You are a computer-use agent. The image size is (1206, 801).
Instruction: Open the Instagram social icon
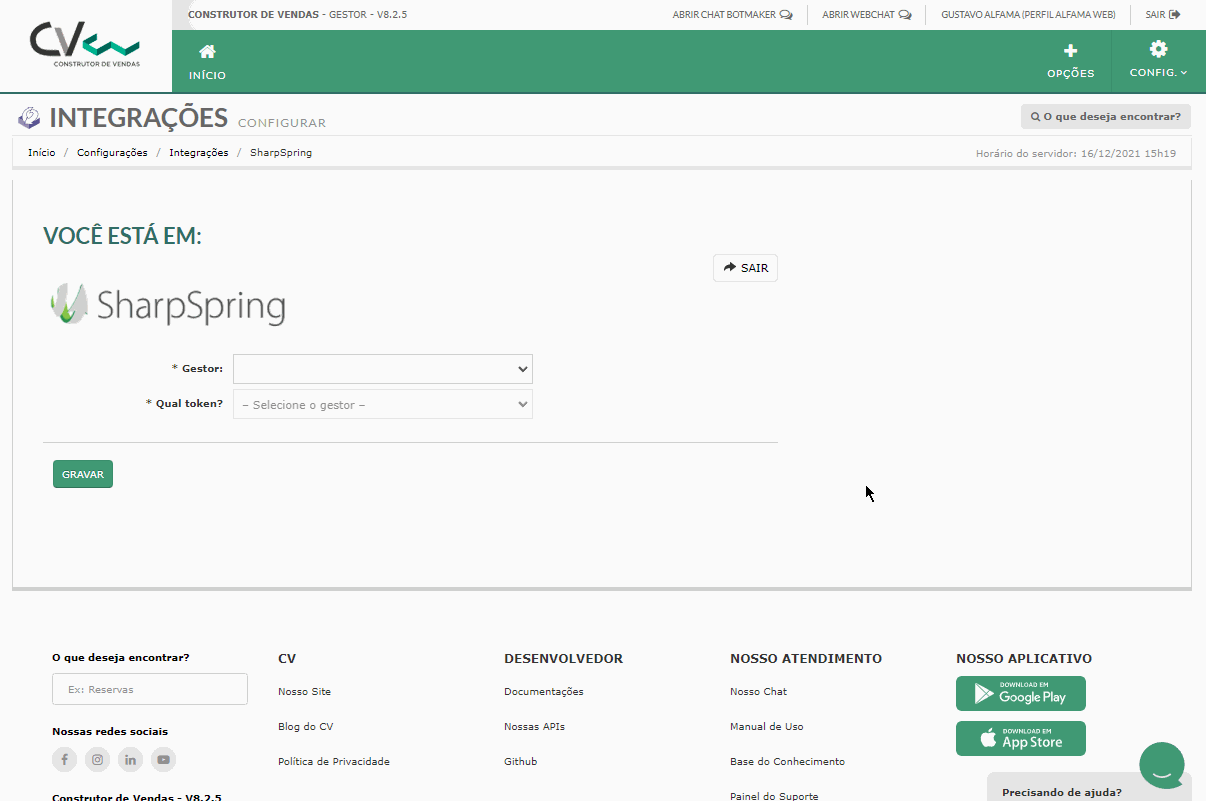click(97, 760)
